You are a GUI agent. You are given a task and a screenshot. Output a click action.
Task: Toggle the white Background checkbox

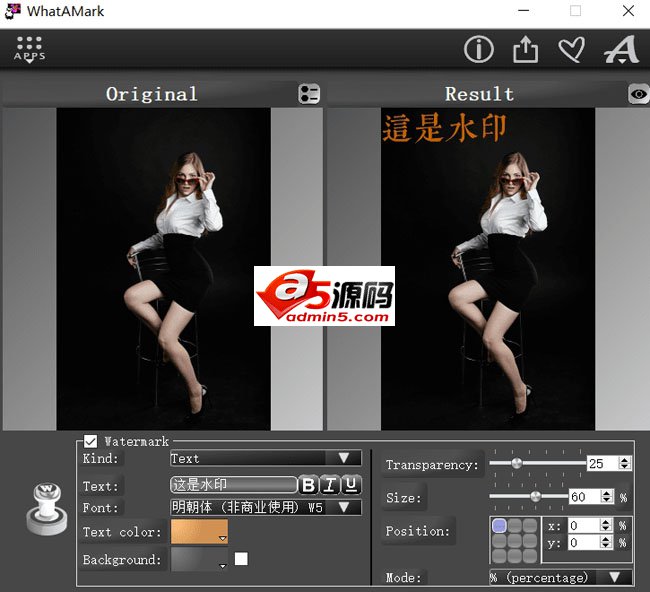241,559
